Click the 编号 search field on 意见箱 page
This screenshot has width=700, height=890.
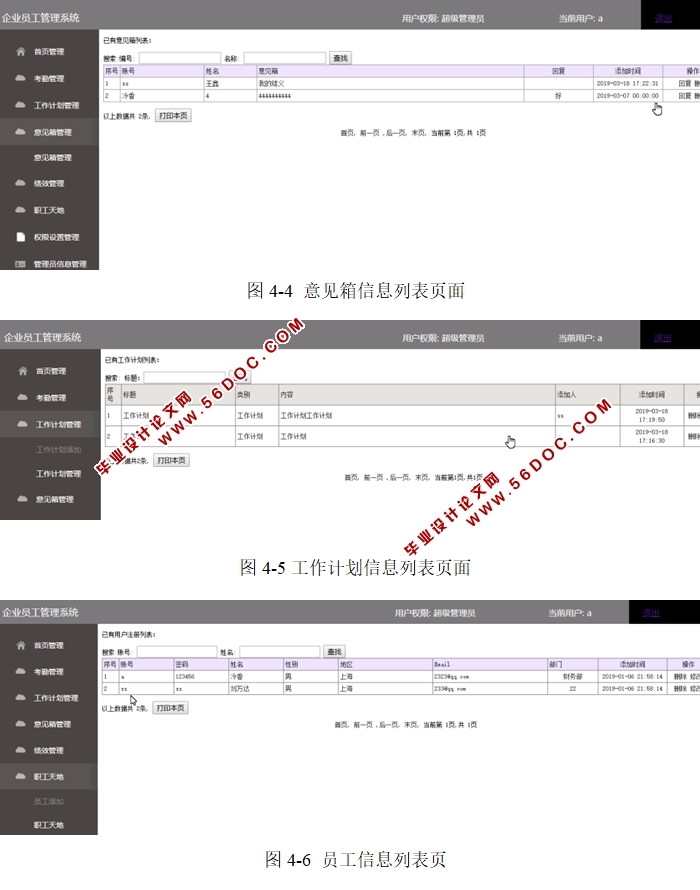coord(179,59)
